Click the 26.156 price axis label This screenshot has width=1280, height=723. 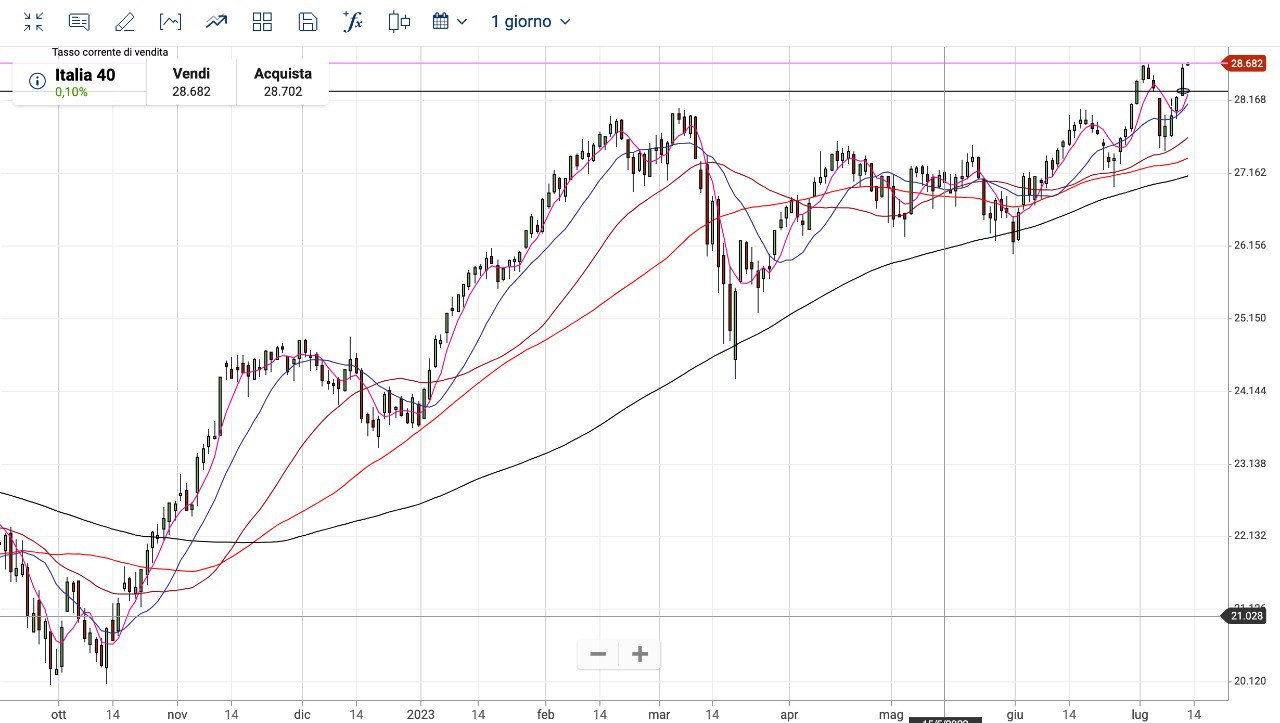[1250, 245]
